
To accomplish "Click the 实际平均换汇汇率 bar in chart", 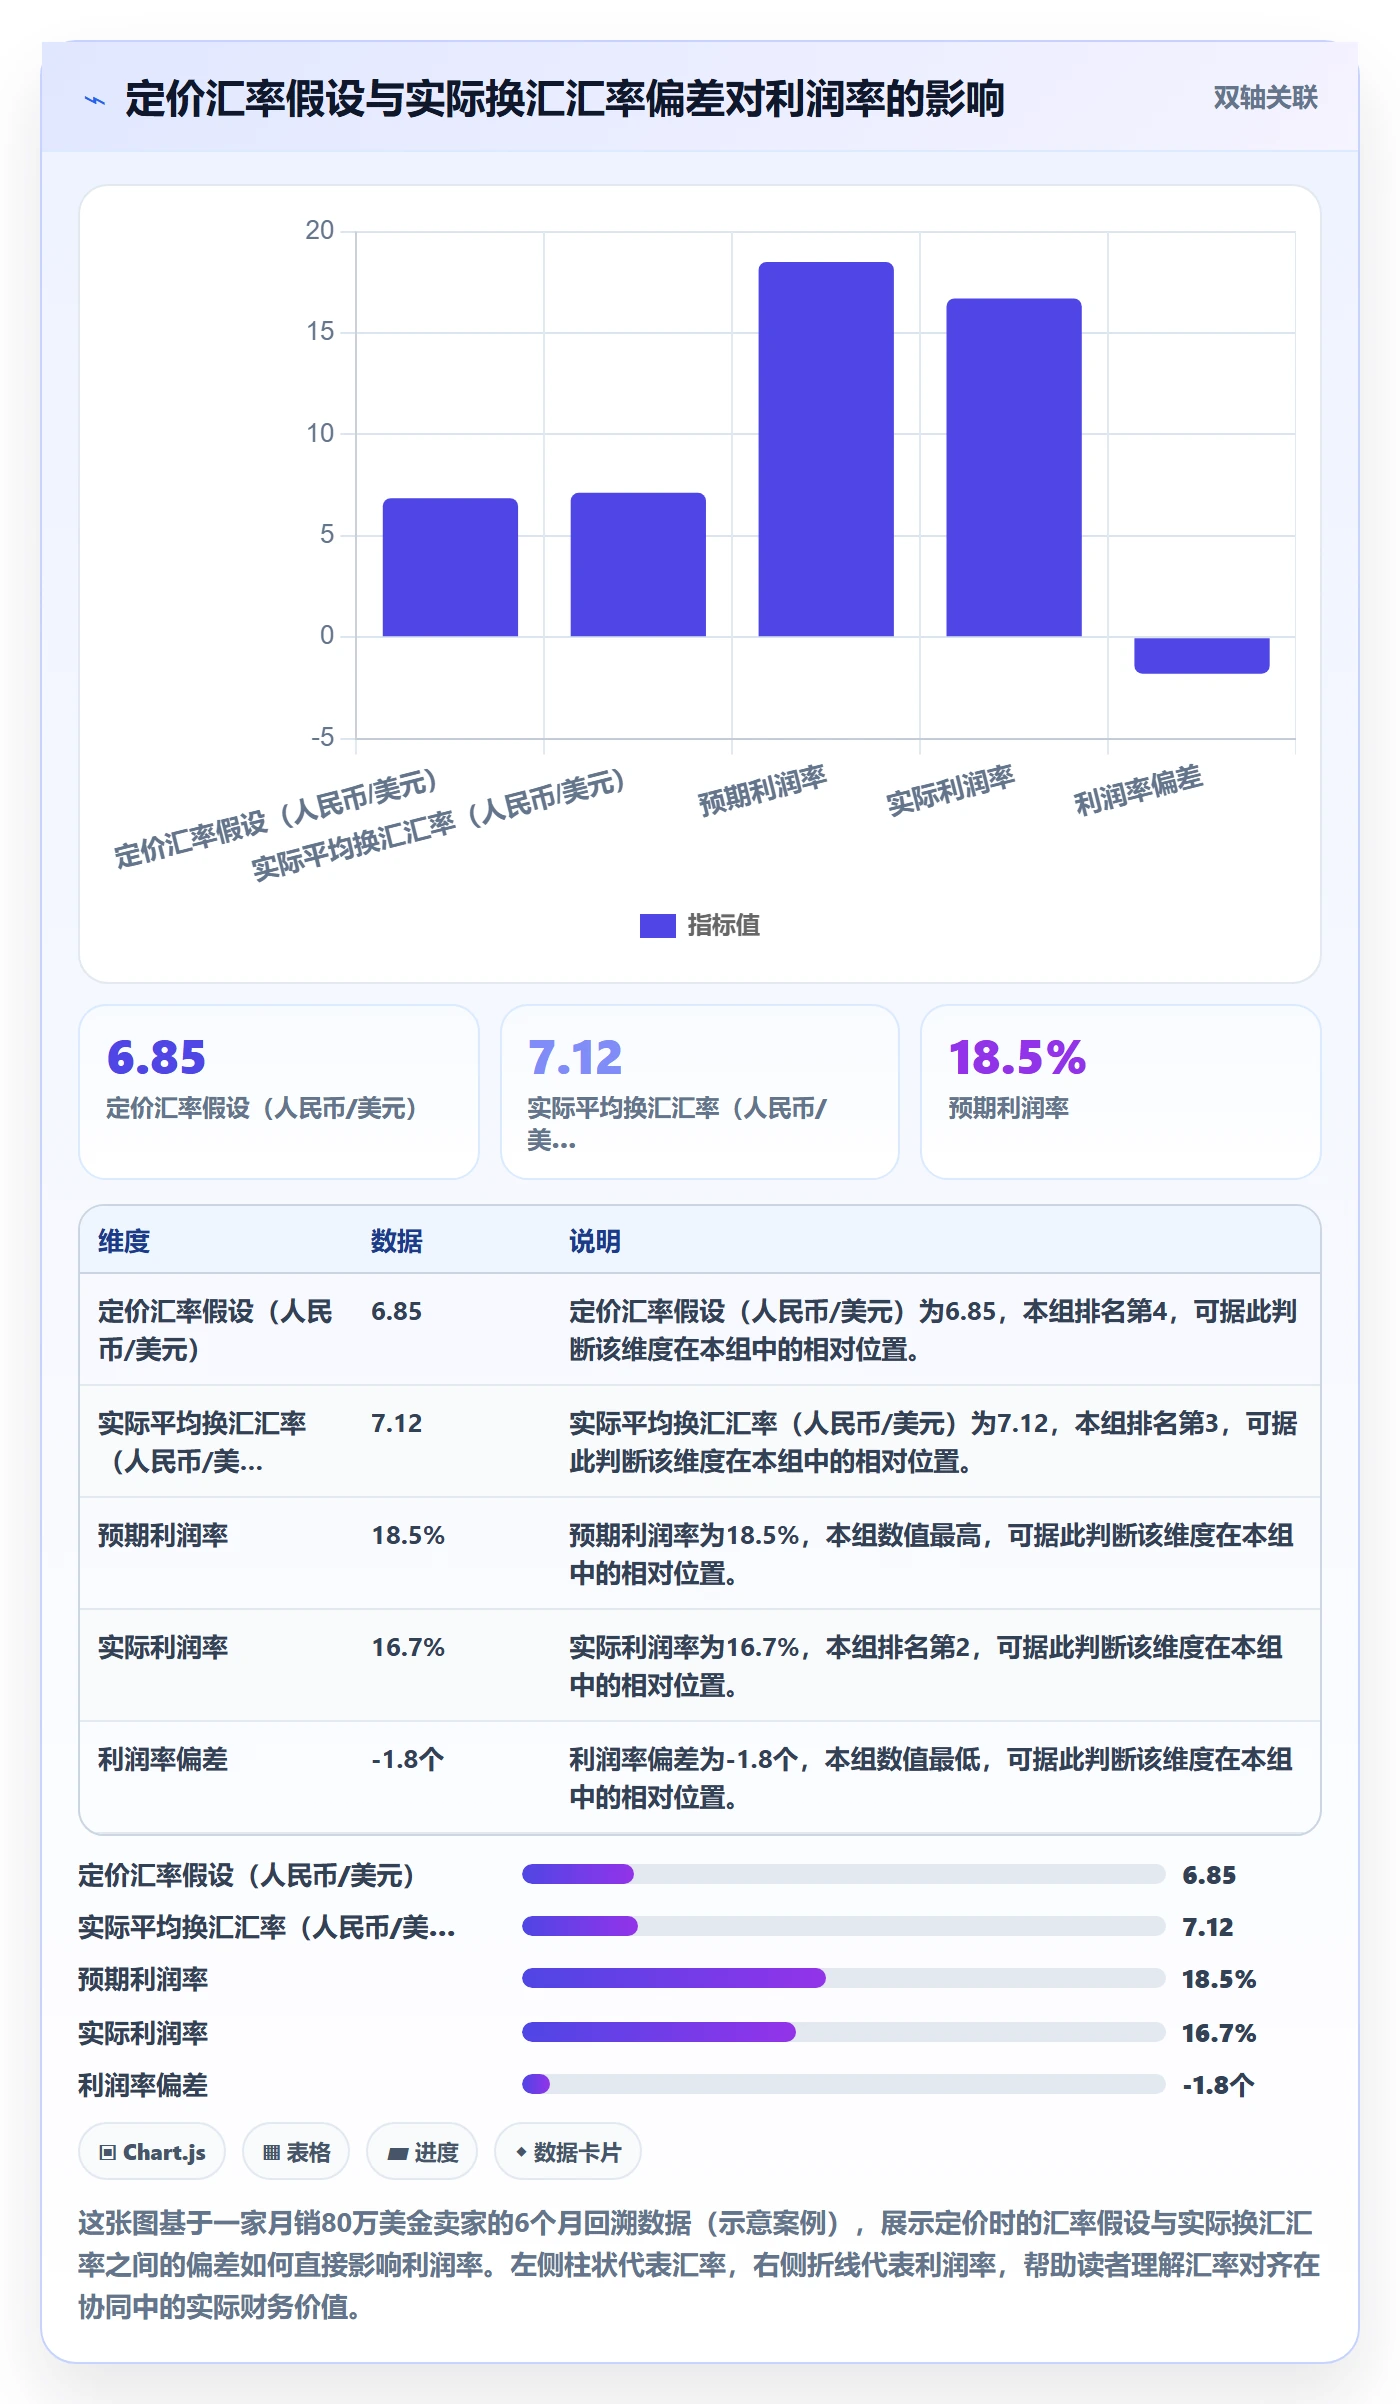I will [x=638, y=564].
